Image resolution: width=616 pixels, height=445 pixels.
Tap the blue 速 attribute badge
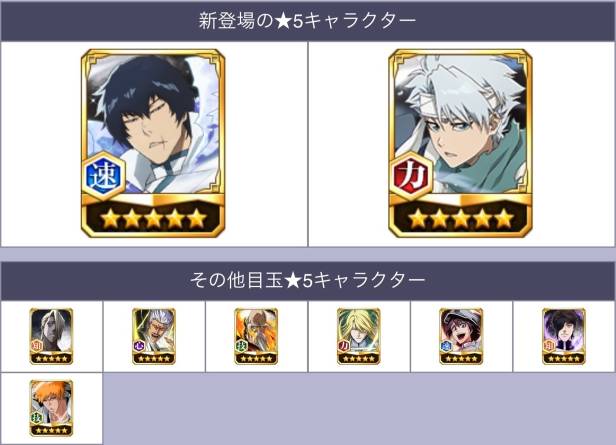tap(104, 176)
